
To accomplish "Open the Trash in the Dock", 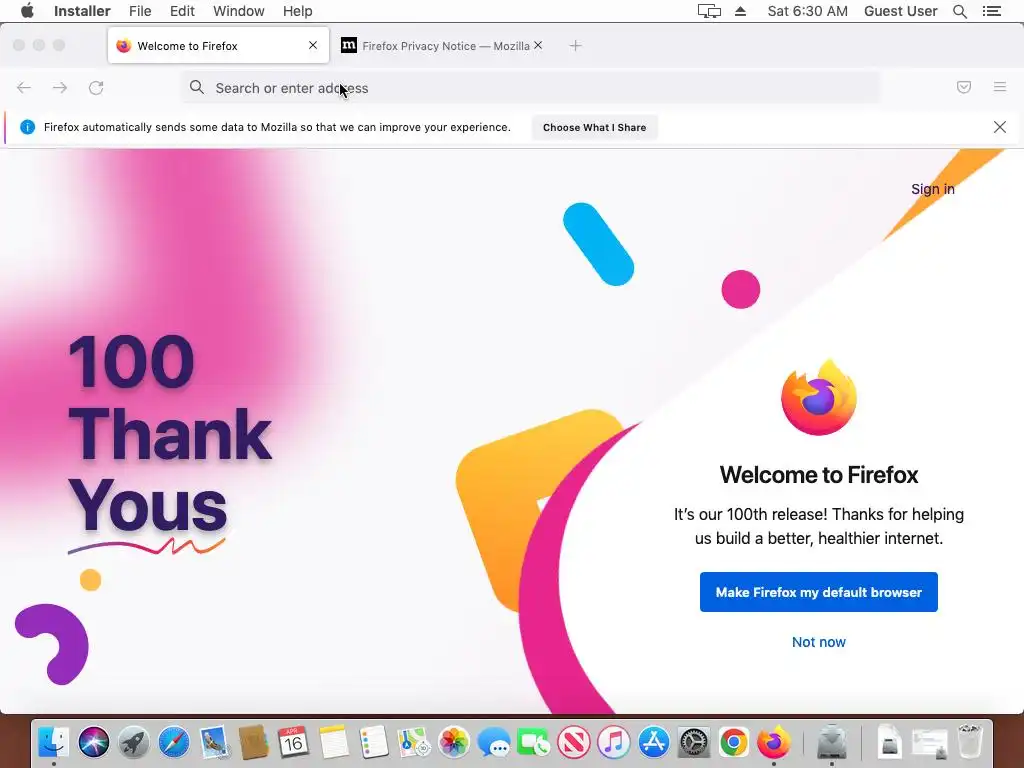I will tap(970, 742).
